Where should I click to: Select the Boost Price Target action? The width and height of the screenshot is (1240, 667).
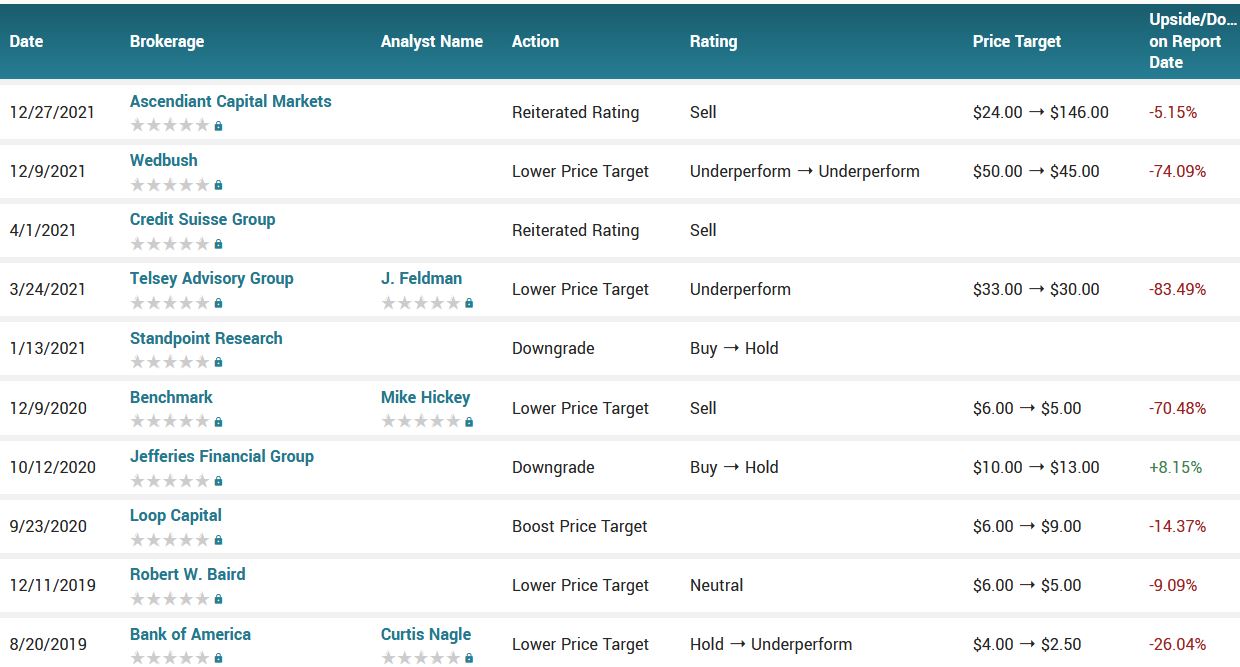[580, 526]
